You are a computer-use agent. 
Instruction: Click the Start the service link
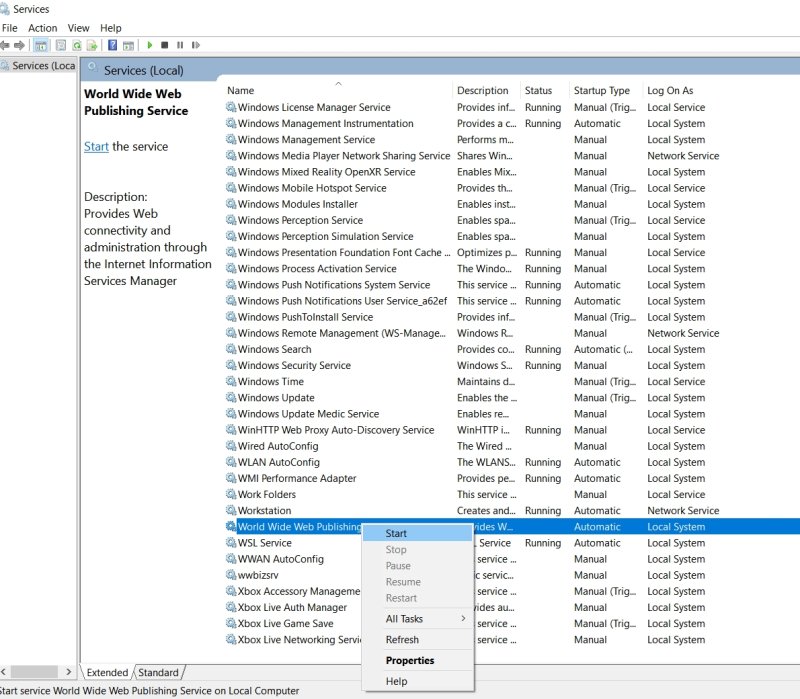coord(96,147)
